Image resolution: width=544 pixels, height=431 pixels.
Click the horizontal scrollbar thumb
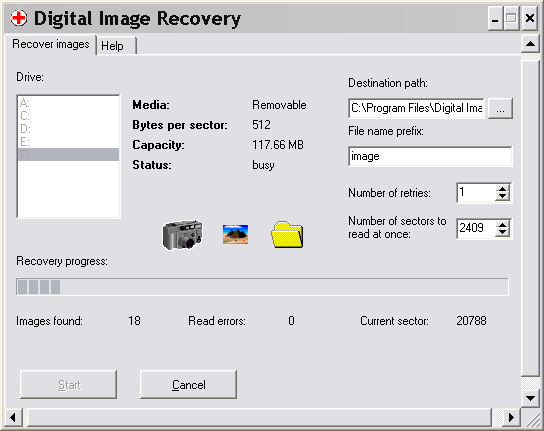(x=260, y=417)
